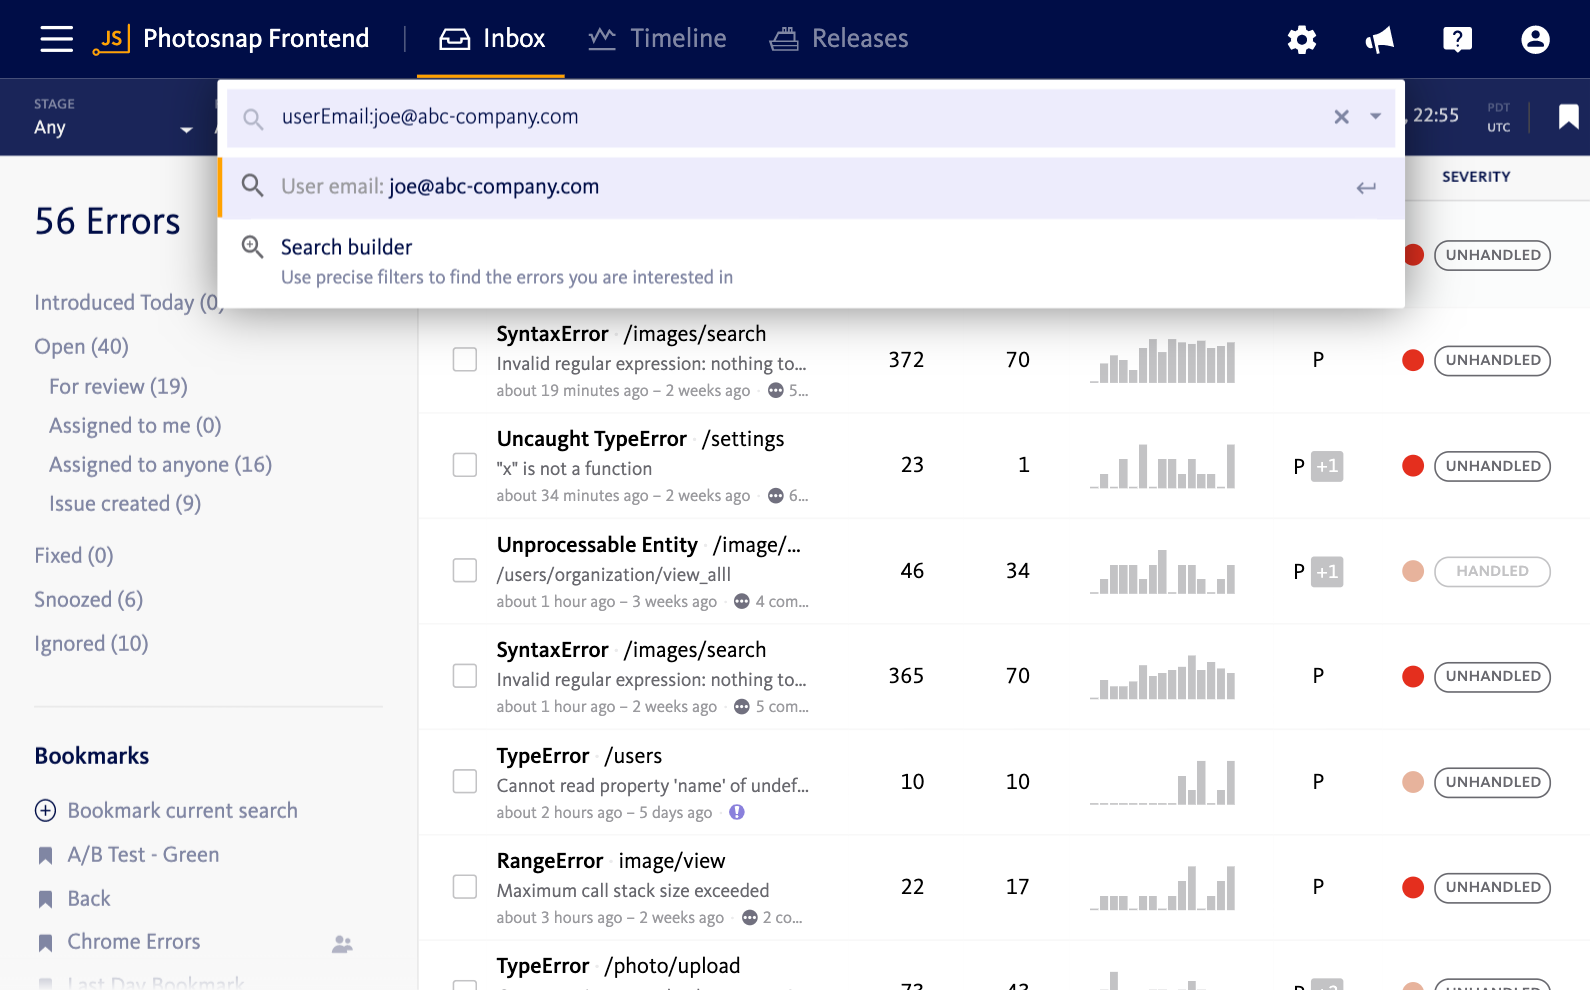Screen dimensions: 1590x990
Task: Click the +1 stage badge on Uncaught TypeError row
Action: [x=1327, y=466]
